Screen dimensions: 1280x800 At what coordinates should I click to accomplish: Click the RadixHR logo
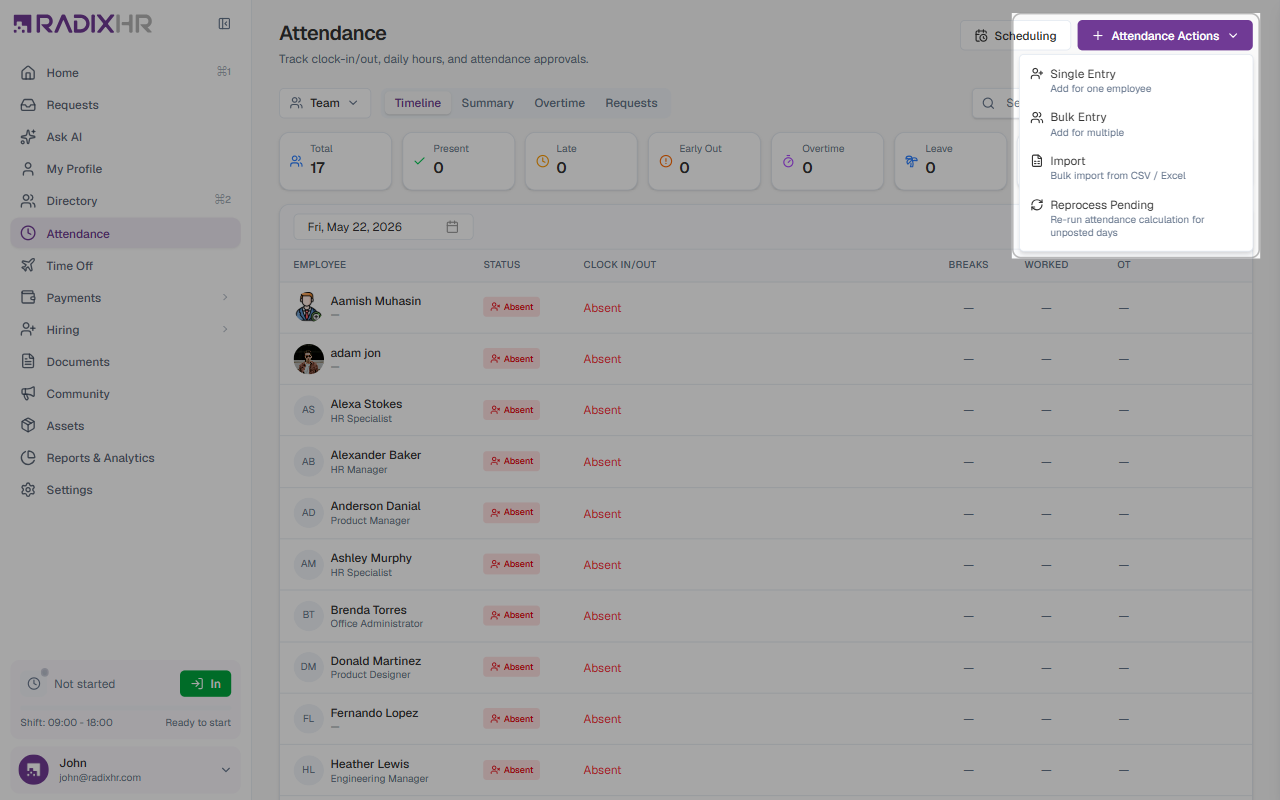click(82, 24)
